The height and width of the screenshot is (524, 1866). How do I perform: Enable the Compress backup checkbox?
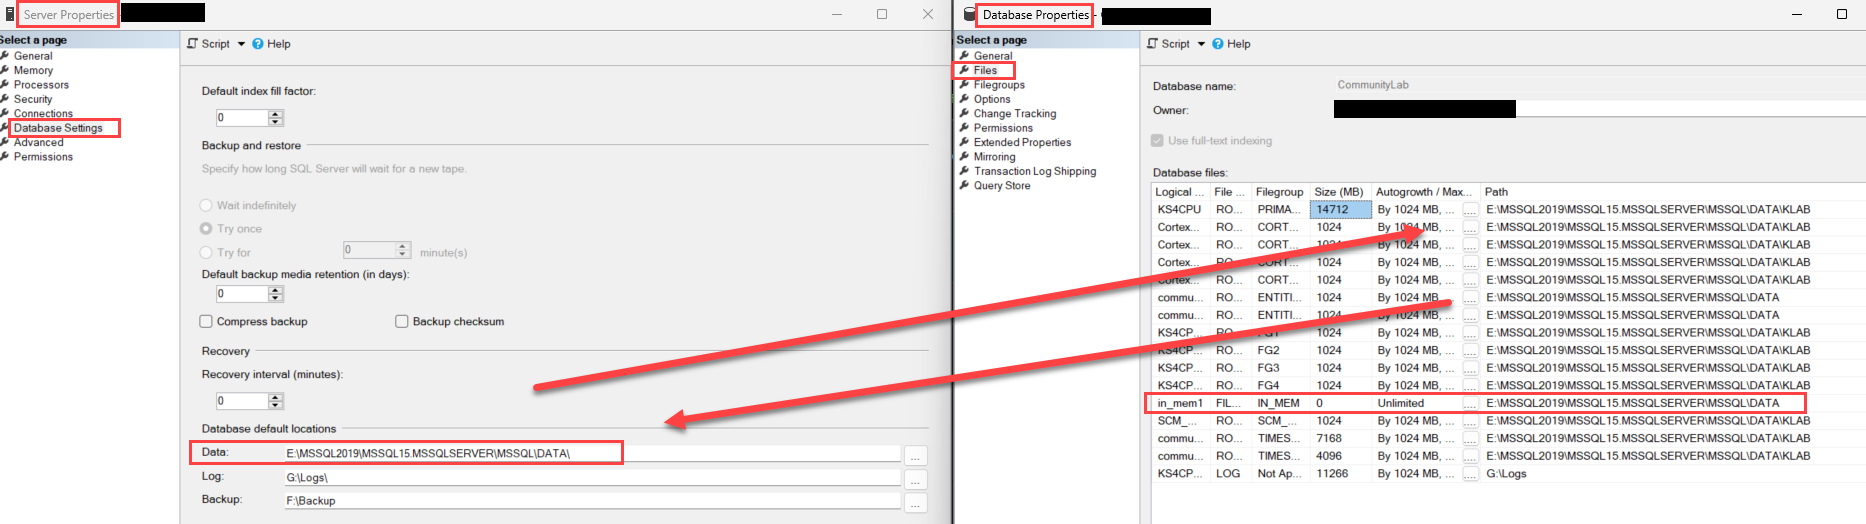[x=206, y=322]
